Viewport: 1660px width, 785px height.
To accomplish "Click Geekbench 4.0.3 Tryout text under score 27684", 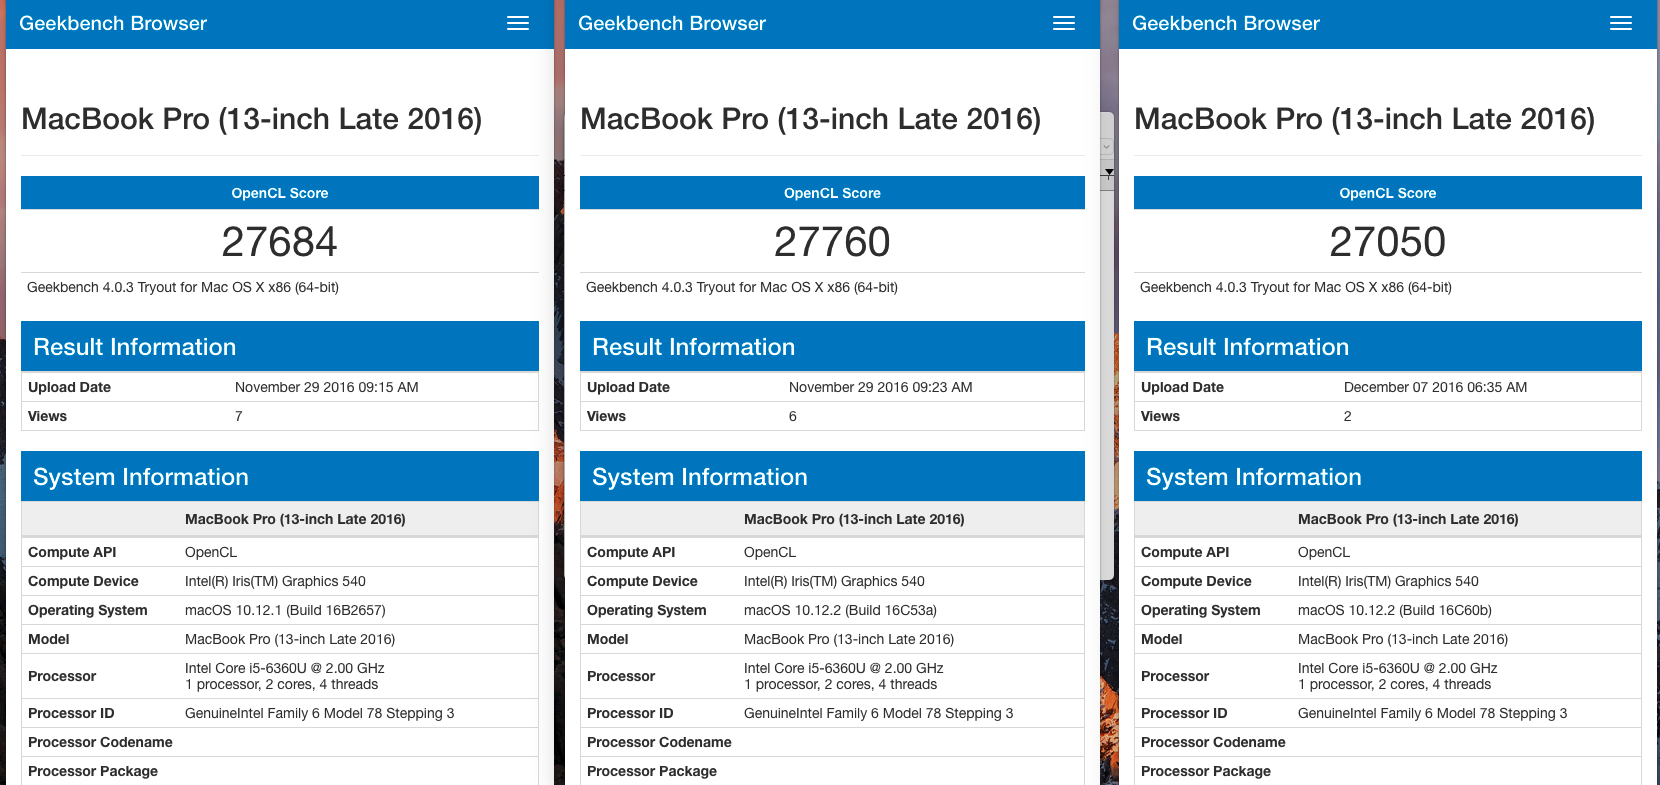I will click(x=183, y=287).
